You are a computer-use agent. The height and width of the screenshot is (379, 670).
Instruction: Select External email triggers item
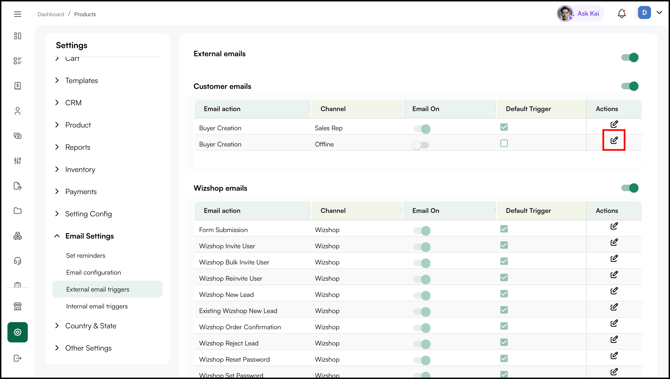click(107, 289)
